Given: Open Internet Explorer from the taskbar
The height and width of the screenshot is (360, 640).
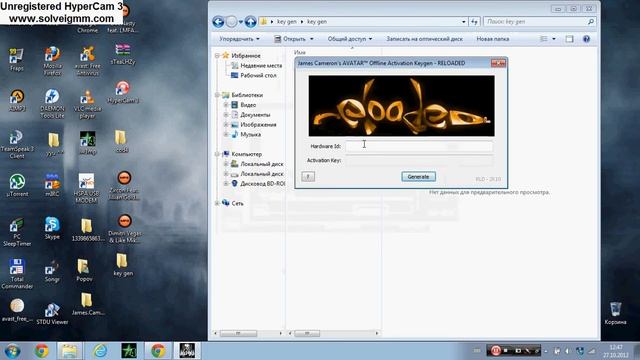Looking at the screenshot, I should pos(100,351).
